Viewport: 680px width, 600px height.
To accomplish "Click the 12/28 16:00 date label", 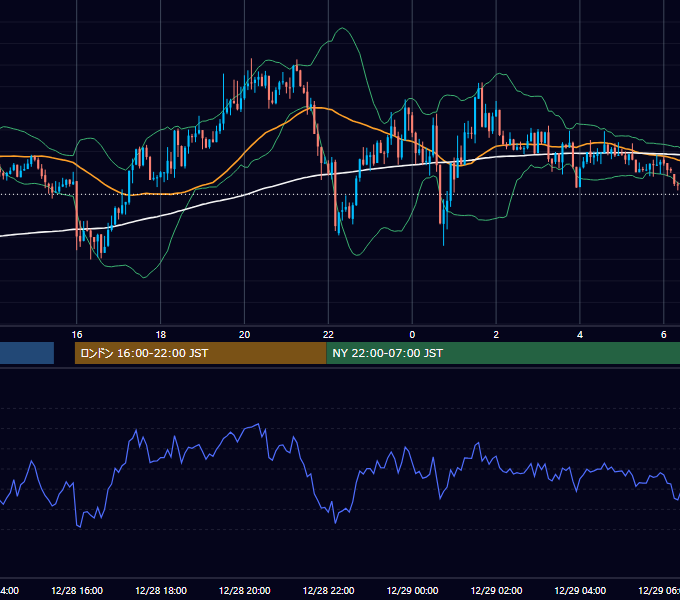I will coord(77,590).
